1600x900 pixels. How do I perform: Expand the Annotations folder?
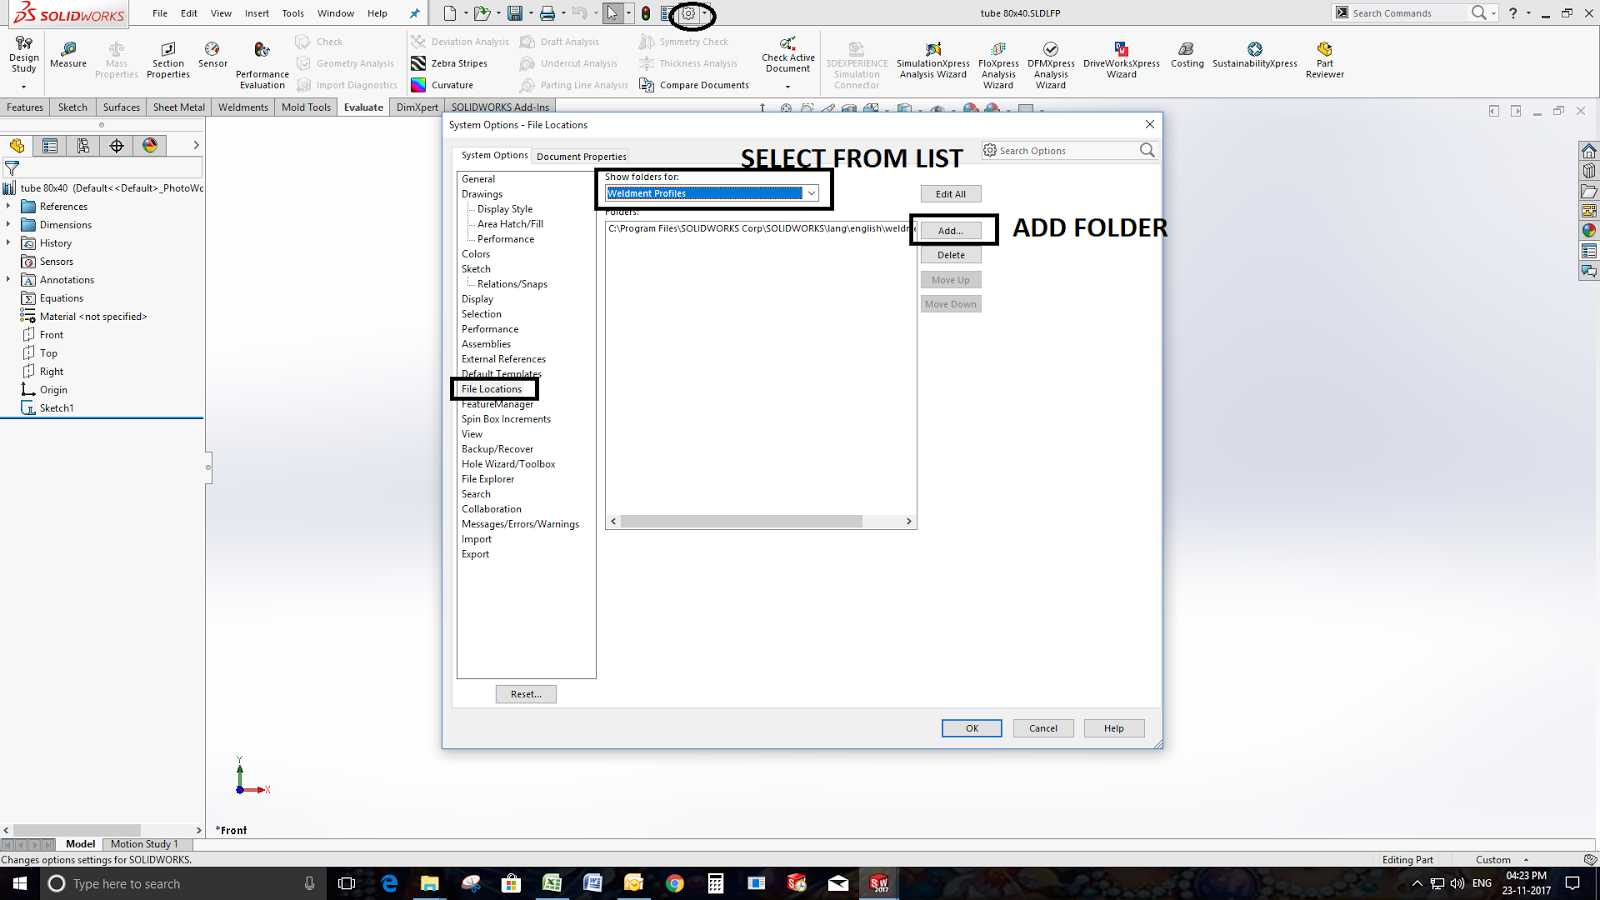pyautogui.click(x=10, y=279)
